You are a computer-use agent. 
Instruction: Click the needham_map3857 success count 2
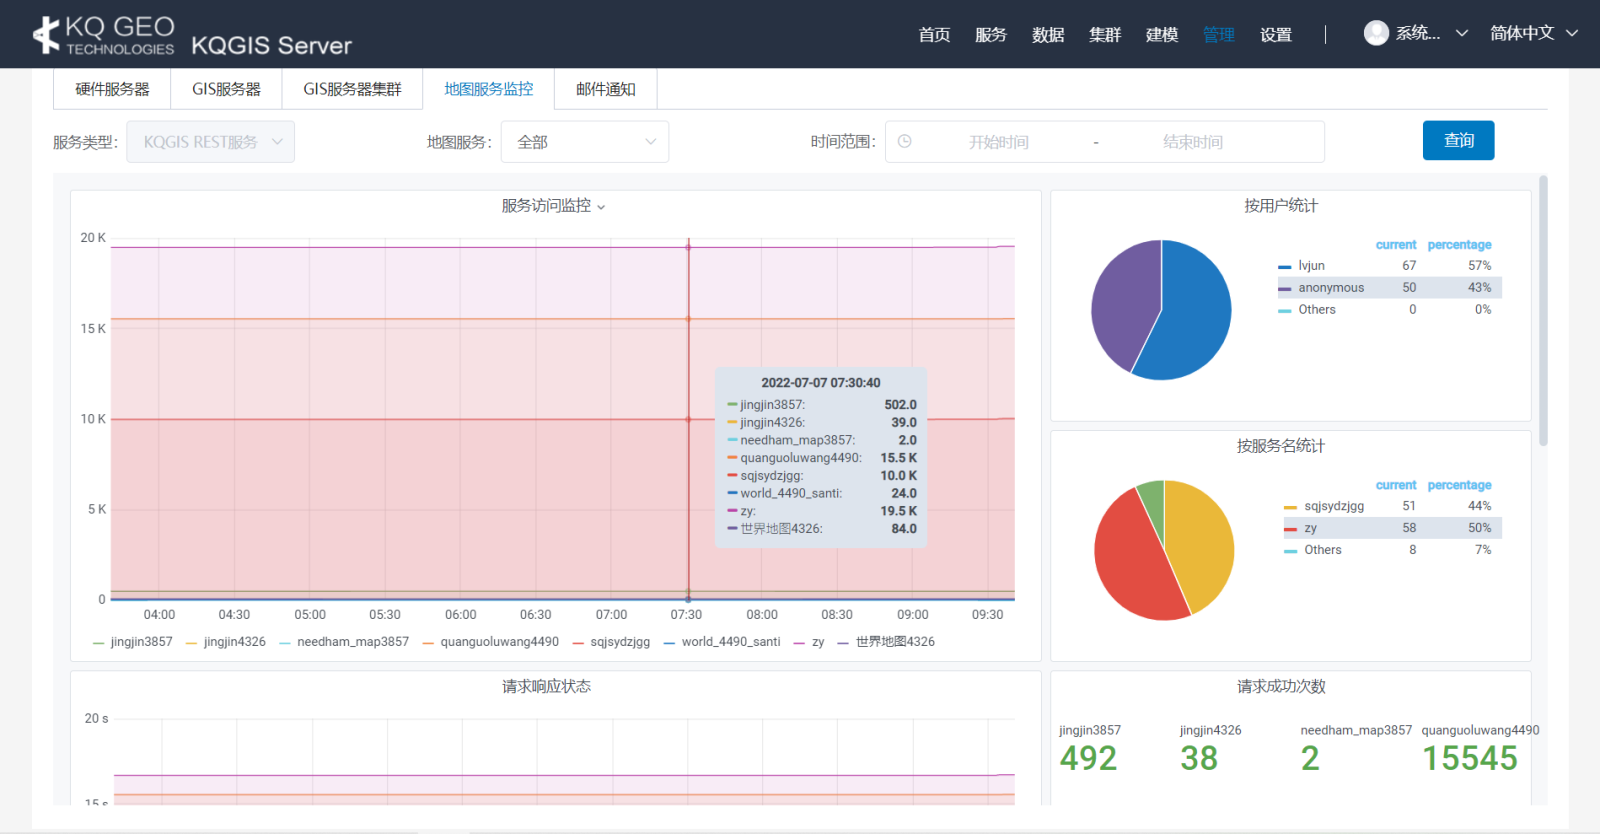1310,758
